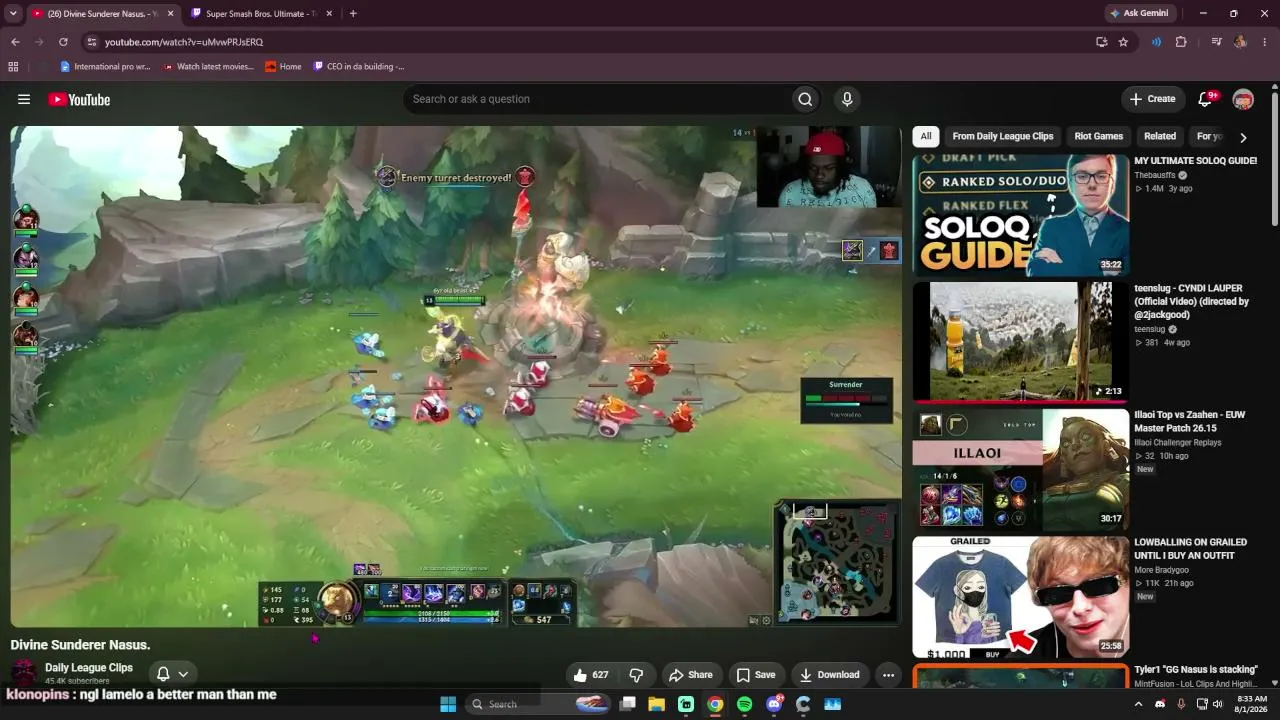The width and height of the screenshot is (1280, 720).
Task: Click the YouTube search magnifier button
Action: (805, 99)
